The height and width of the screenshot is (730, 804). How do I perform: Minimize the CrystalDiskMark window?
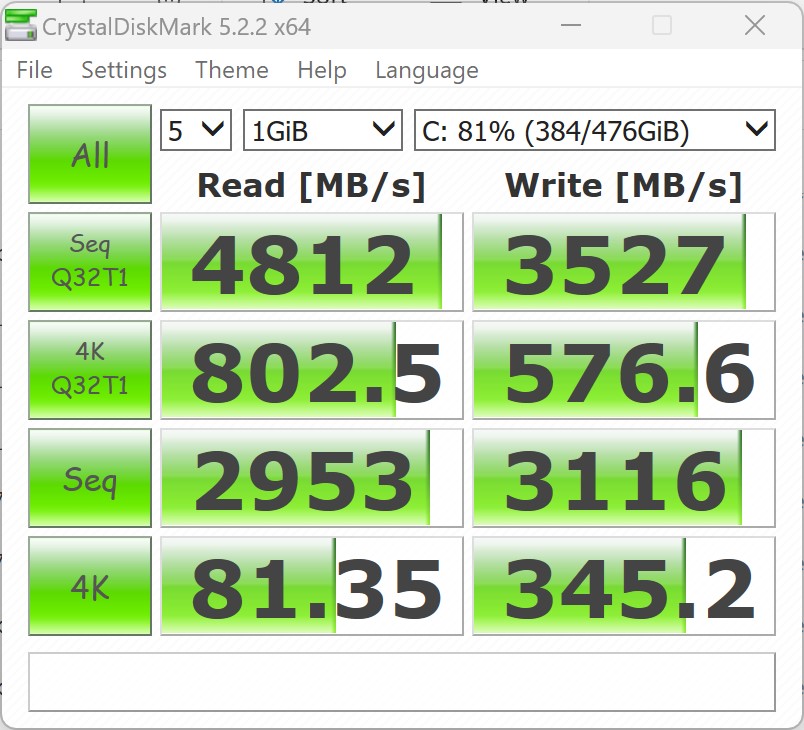[x=571, y=25]
